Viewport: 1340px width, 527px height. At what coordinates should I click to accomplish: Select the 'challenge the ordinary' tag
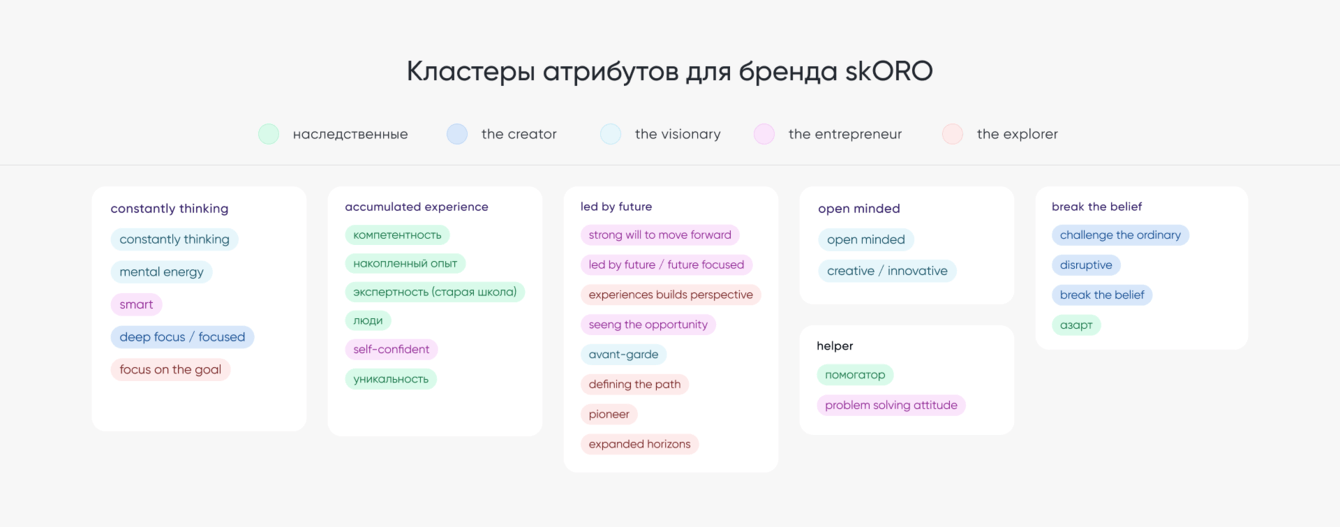point(1120,235)
